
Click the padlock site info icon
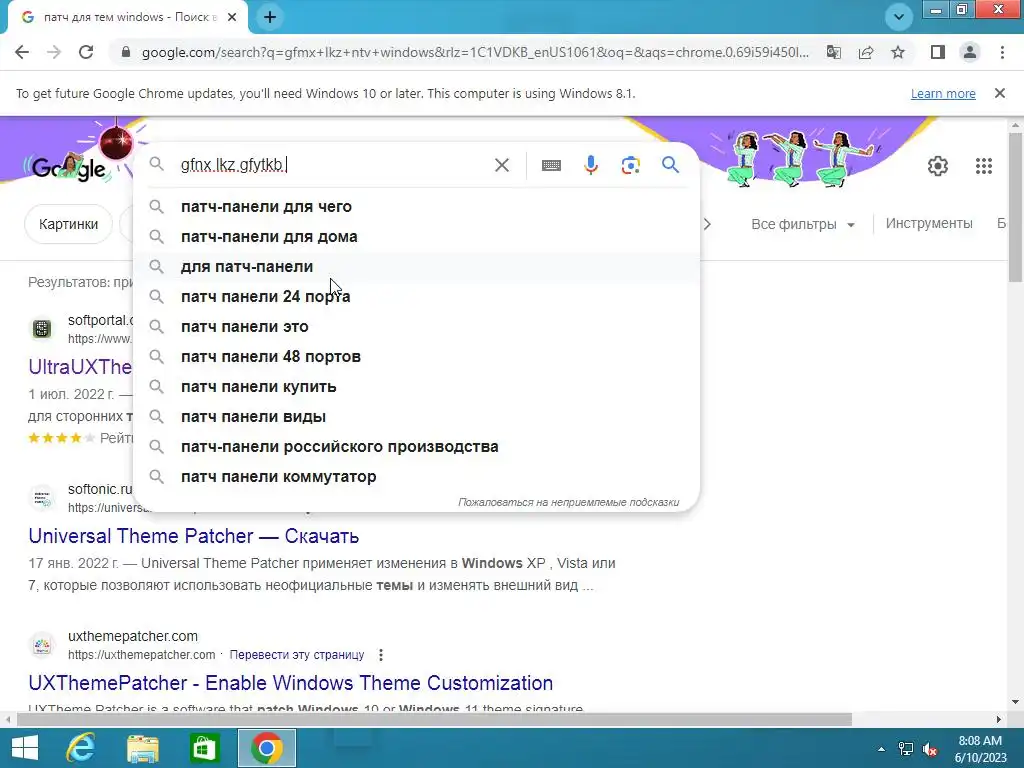126,52
